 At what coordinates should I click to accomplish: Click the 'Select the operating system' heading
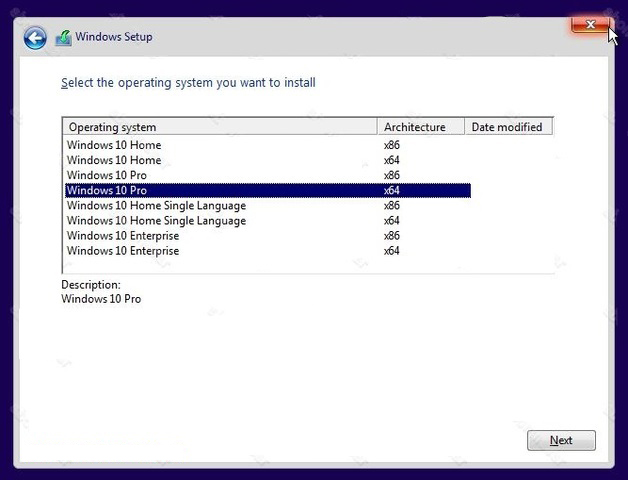[188, 83]
